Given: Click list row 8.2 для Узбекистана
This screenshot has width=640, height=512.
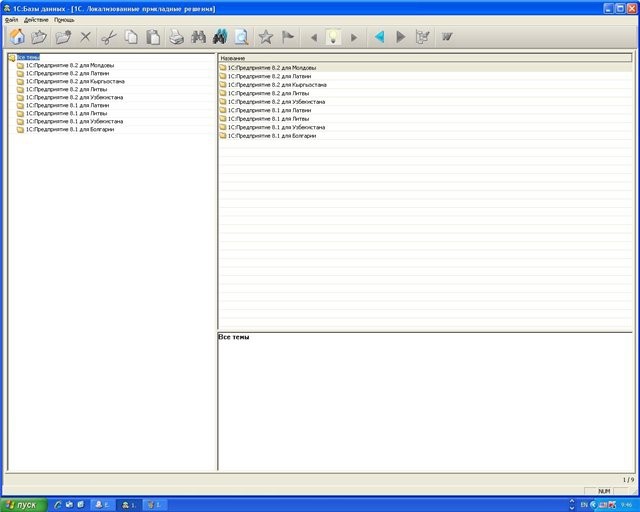Looking at the screenshot, I should pyautogui.click(x=425, y=102).
